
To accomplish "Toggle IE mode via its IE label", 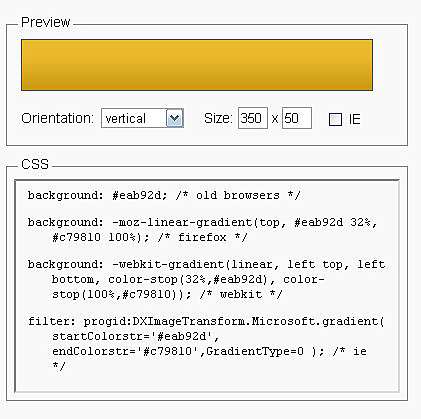I will click(x=355, y=119).
